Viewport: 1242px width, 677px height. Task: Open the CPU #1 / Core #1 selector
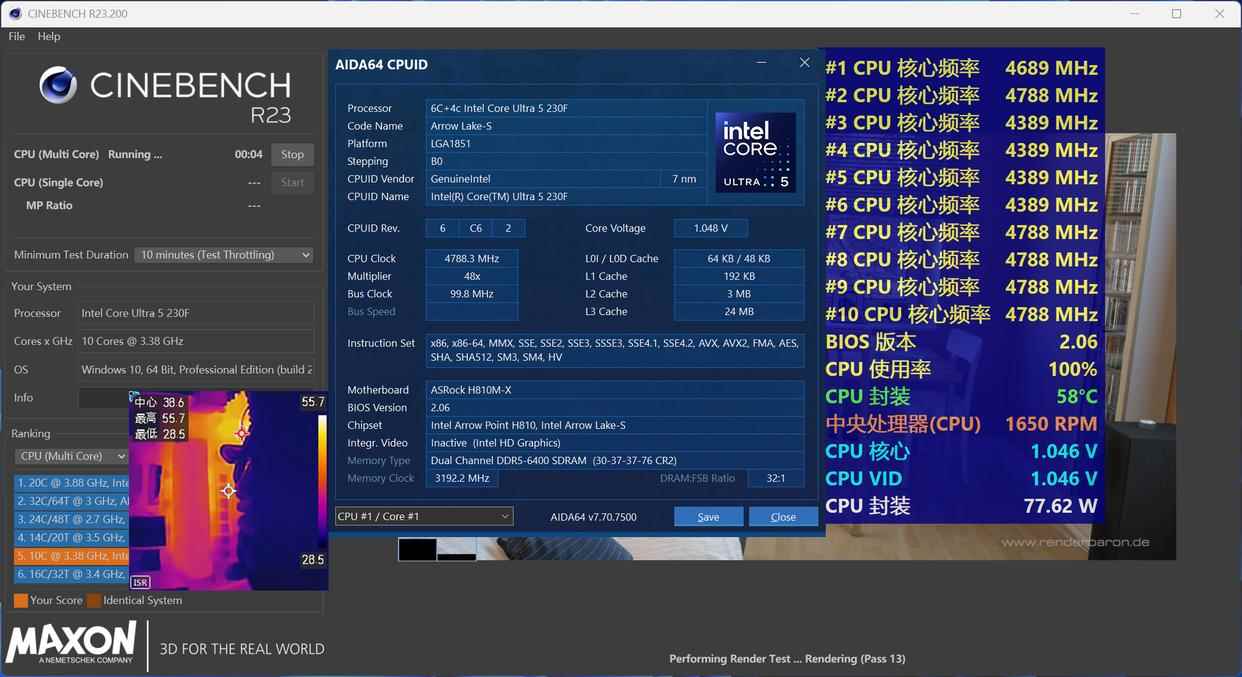coord(424,516)
